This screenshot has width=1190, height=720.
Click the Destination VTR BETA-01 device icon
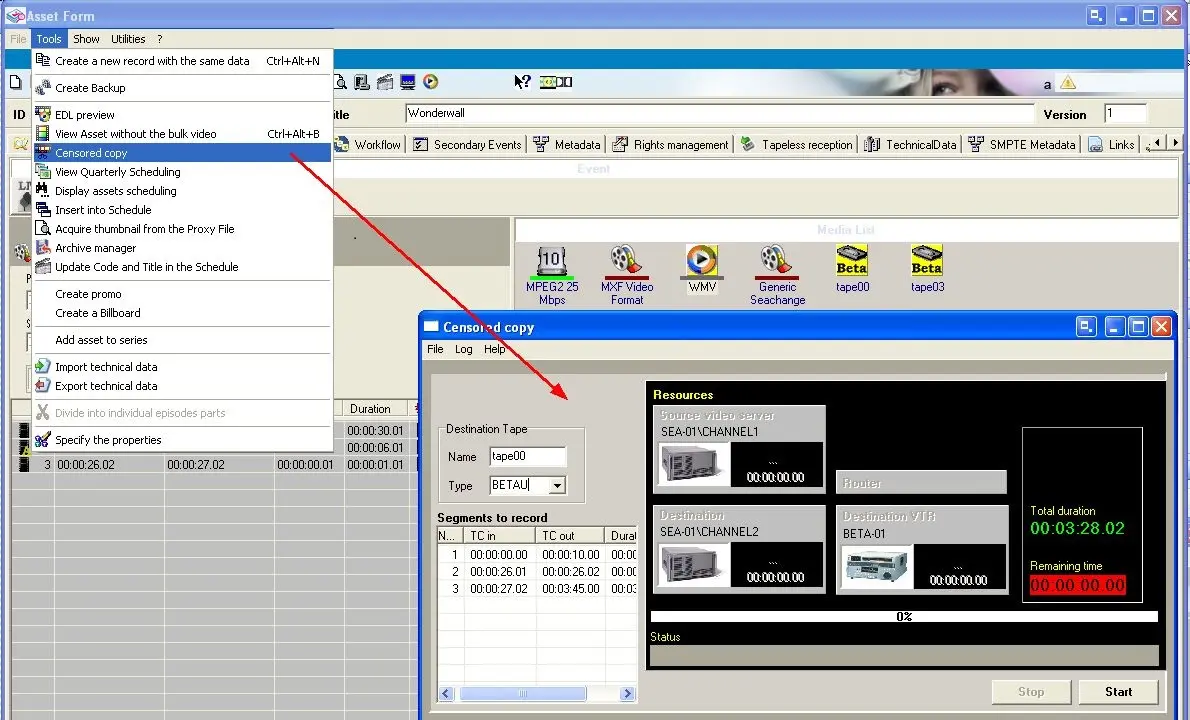tap(876, 566)
